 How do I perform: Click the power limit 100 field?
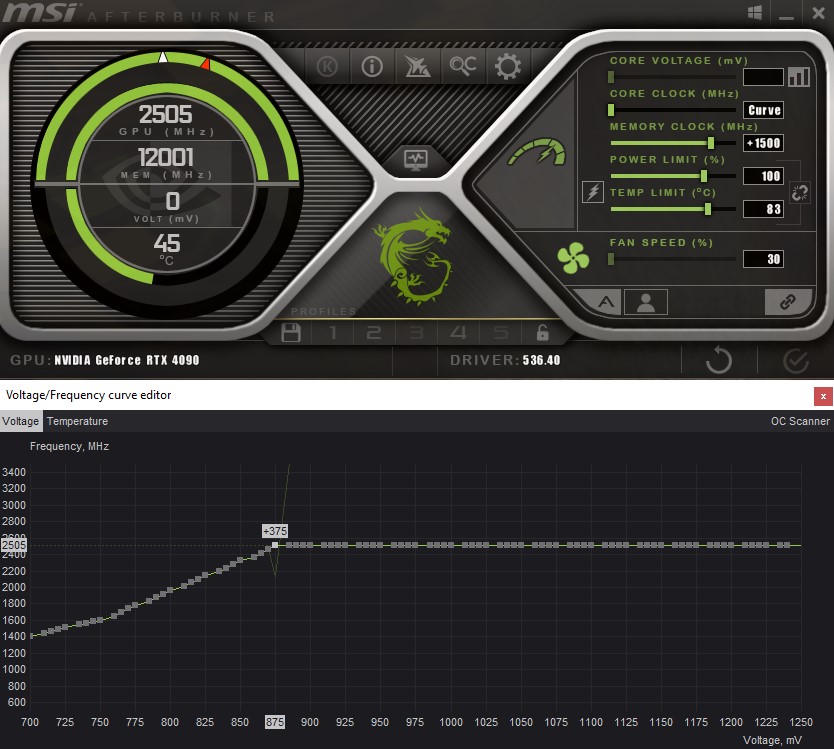763,176
